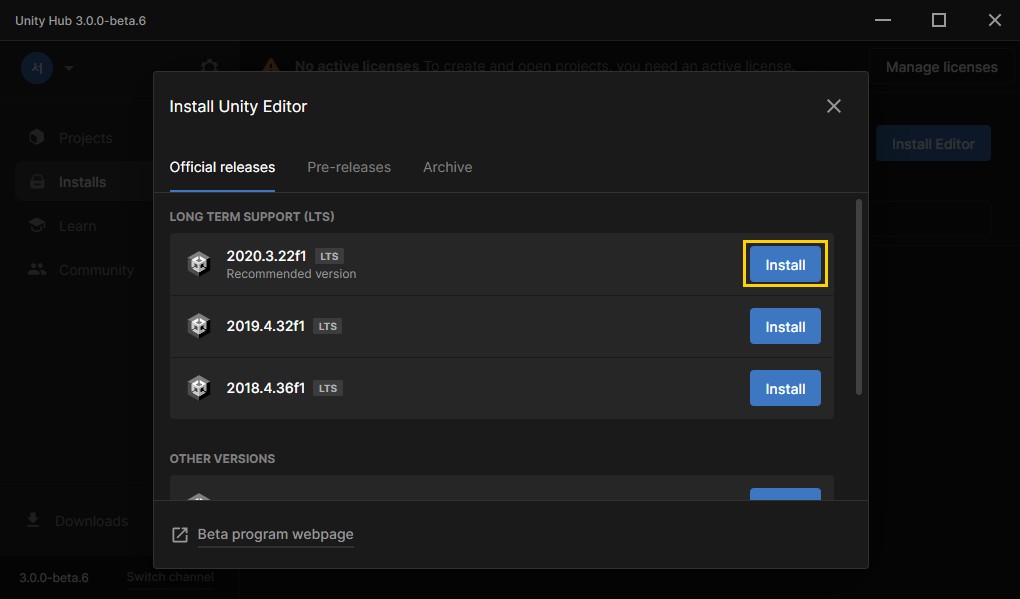The width and height of the screenshot is (1020, 599).
Task: Click the releases list vertical scrollbar
Action: 859,297
